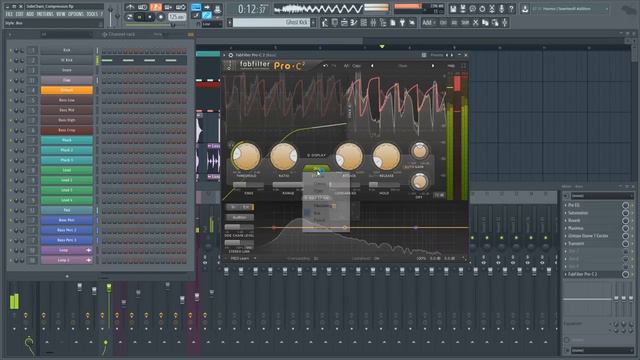Open the TOOLS menu
Image resolution: width=640 pixels, height=360 pixels.
92,14
